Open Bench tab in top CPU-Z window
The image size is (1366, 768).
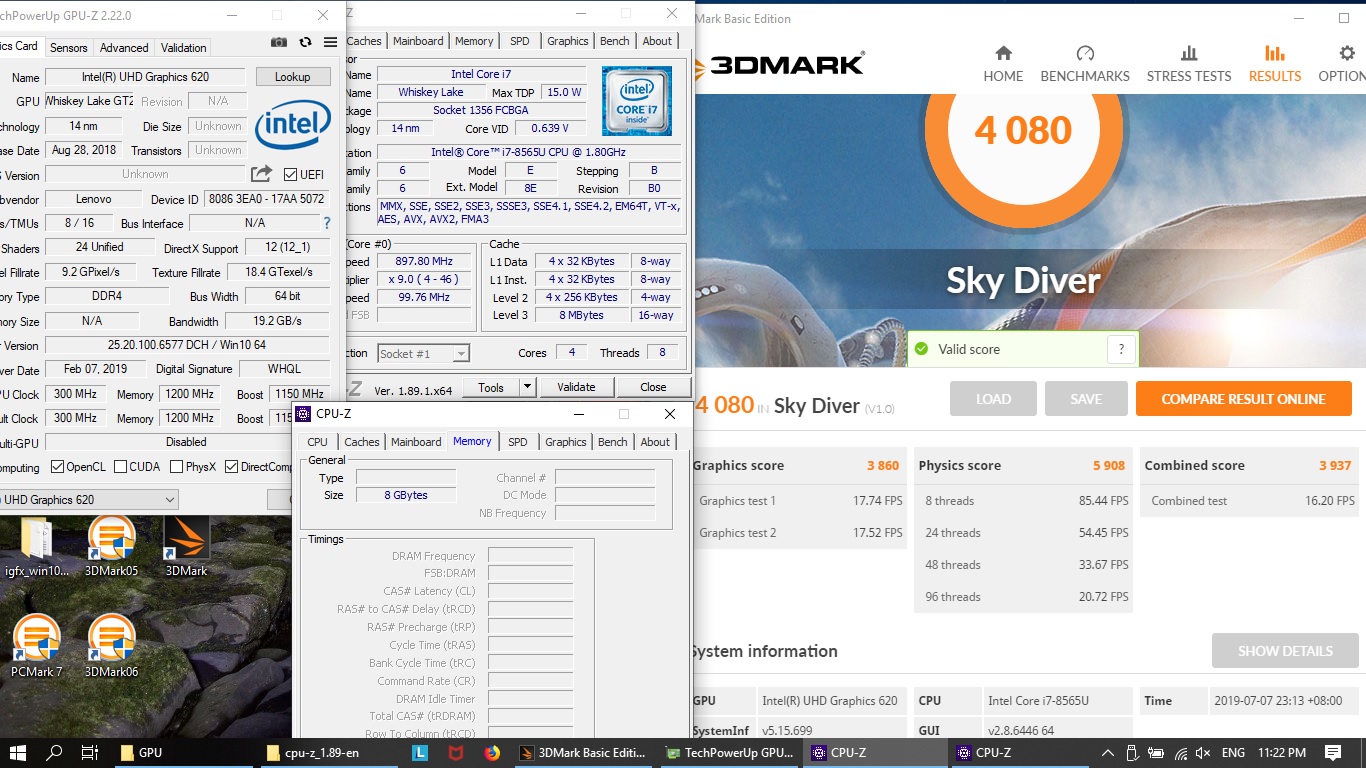(615, 41)
